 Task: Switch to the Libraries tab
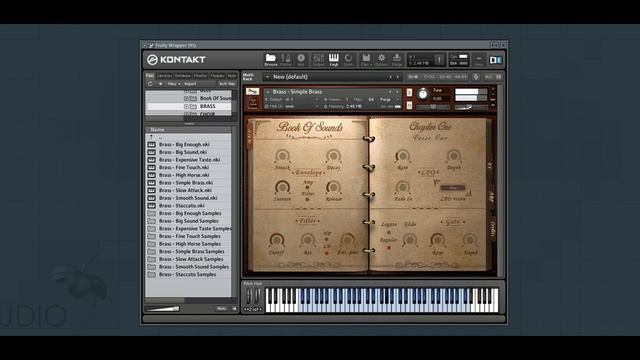[164, 76]
